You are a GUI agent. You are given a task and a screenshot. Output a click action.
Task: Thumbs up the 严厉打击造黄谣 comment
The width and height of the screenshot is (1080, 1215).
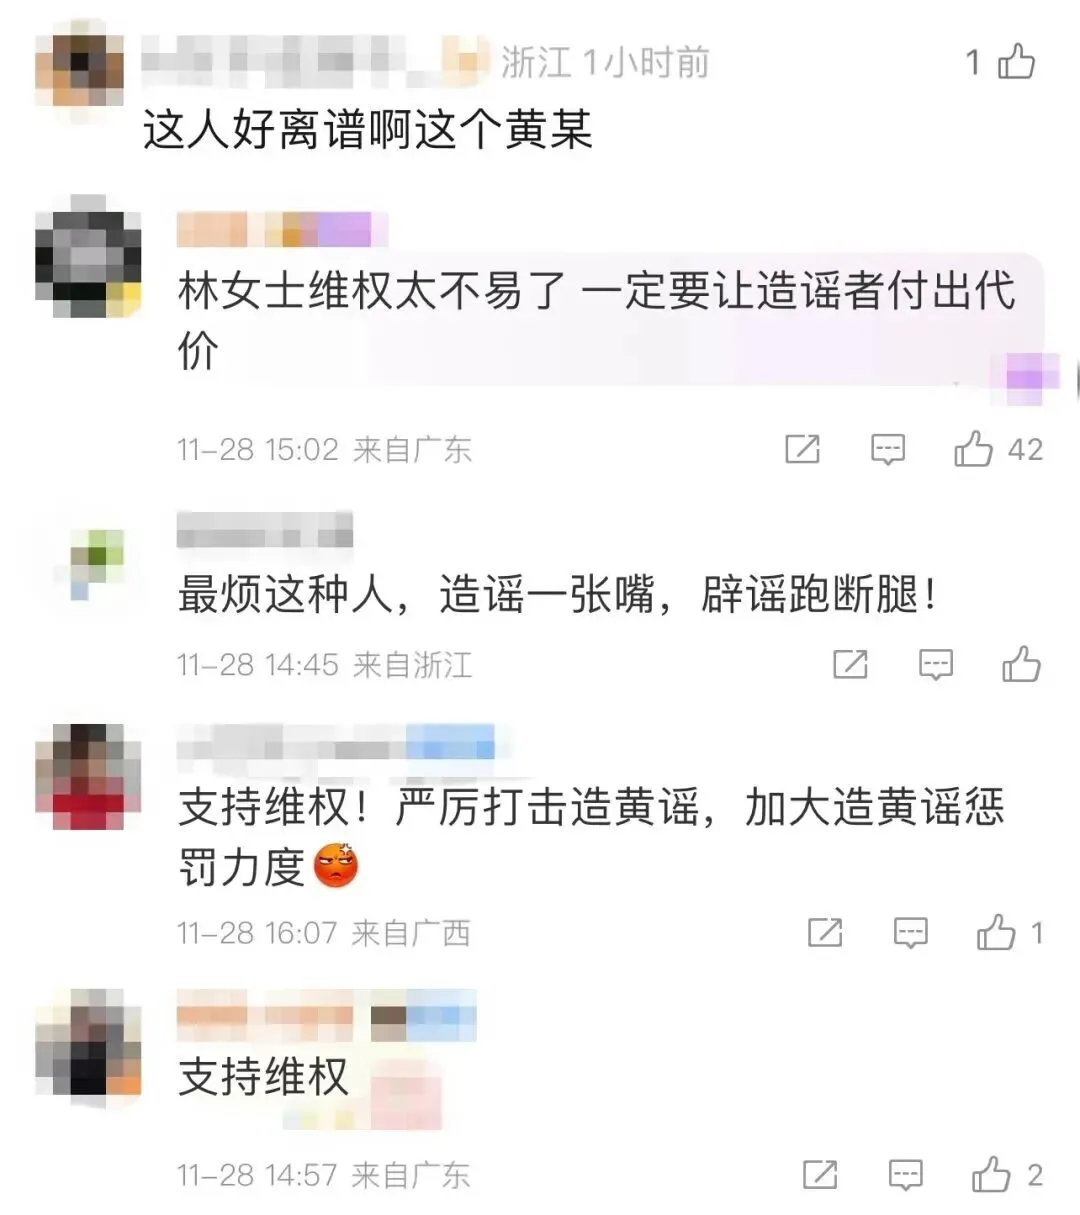pyautogui.click(x=996, y=933)
